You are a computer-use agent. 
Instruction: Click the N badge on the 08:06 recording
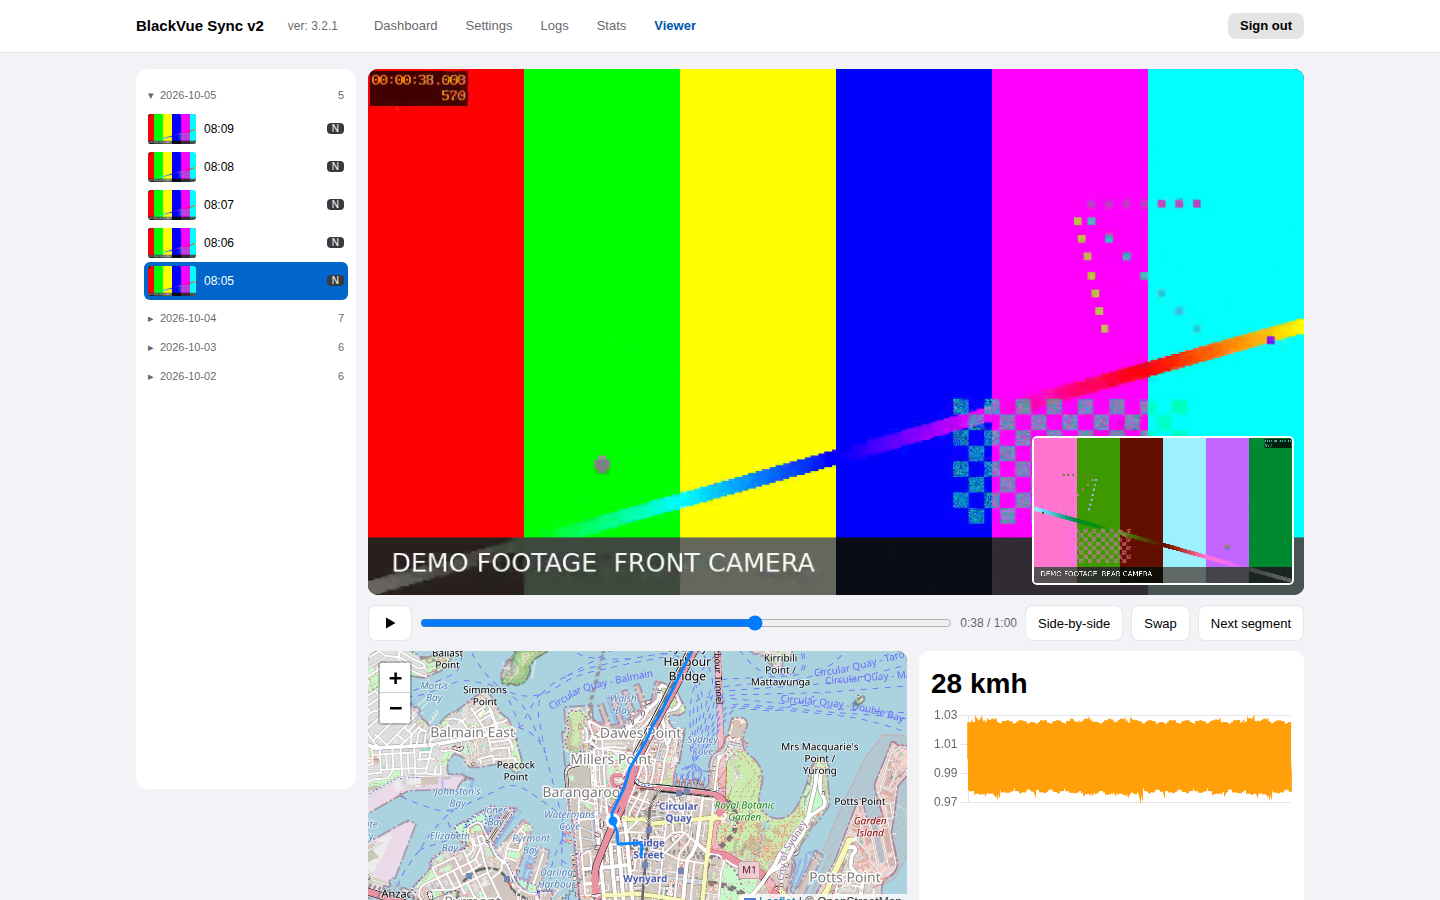point(336,243)
